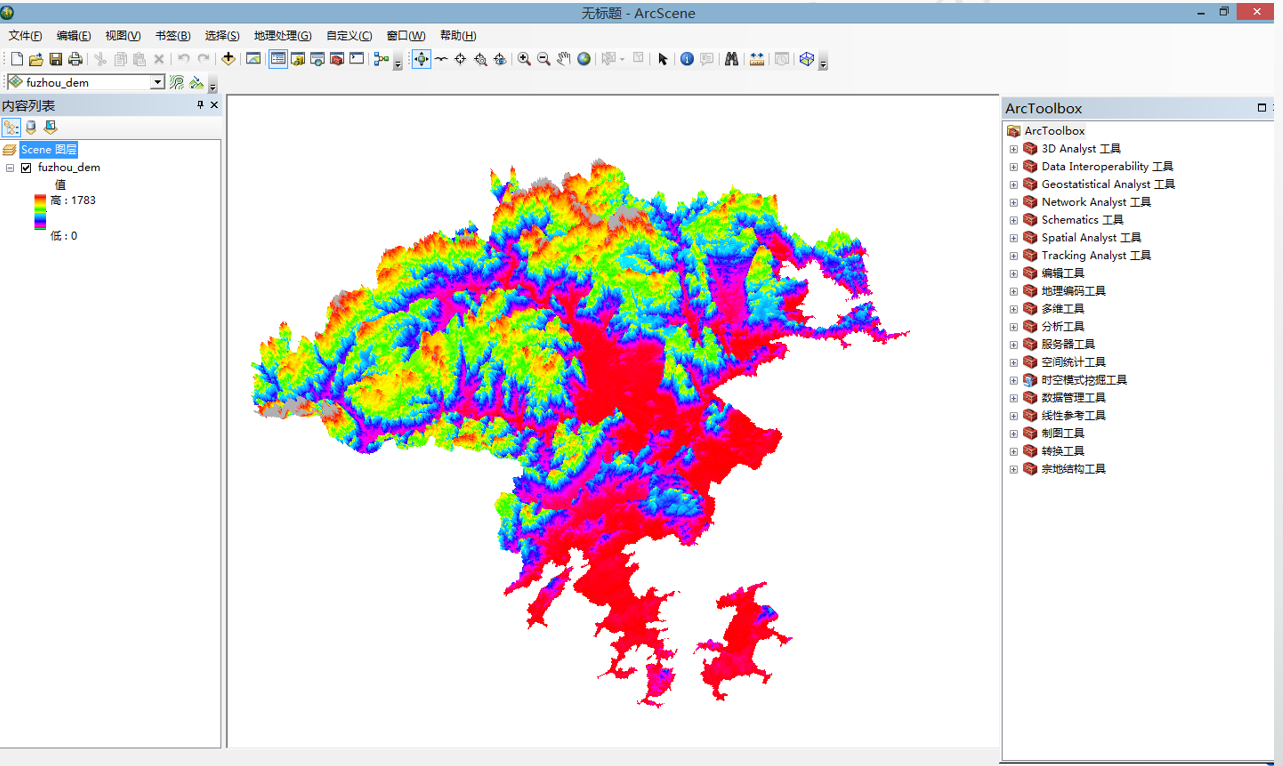Select the Identify tool
The width and height of the screenshot is (1283, 766).
[x=687, y=59]
